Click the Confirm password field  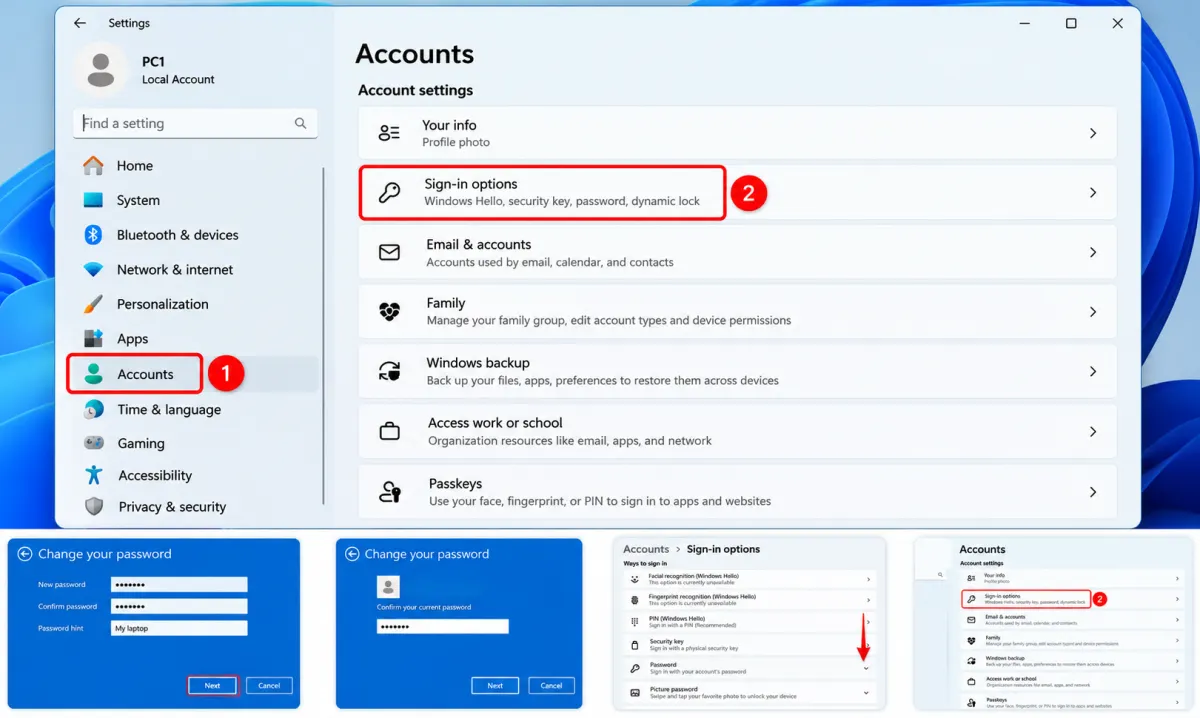[179, 606]
